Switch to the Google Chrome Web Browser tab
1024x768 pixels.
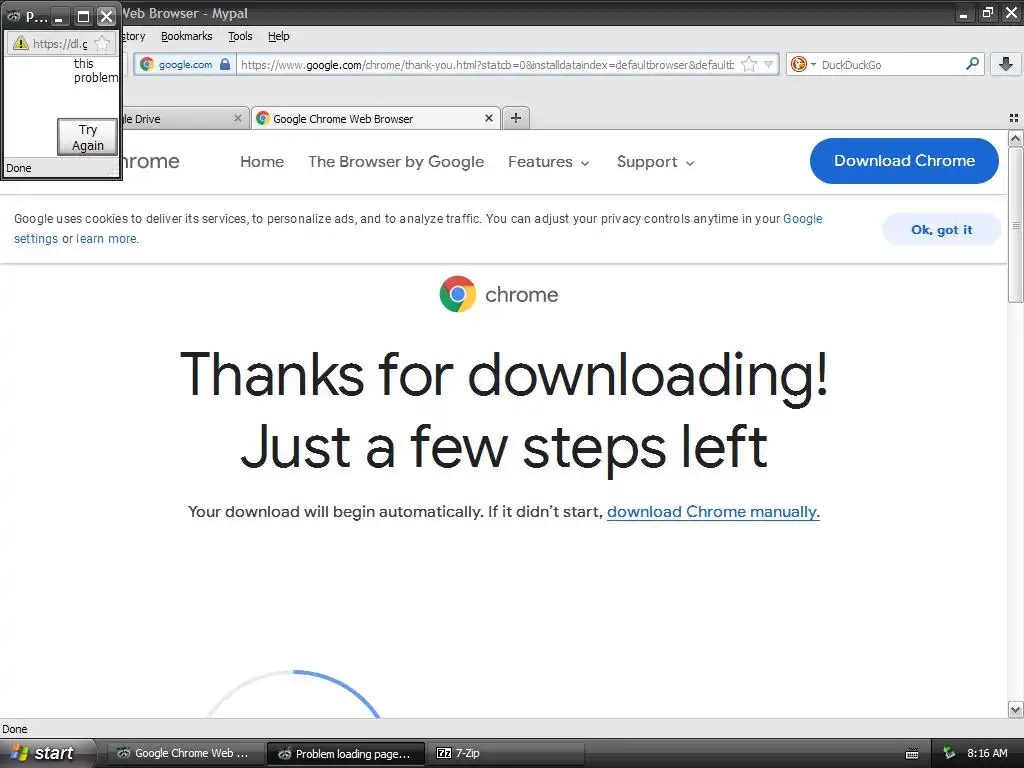click(x=376, y=118)
